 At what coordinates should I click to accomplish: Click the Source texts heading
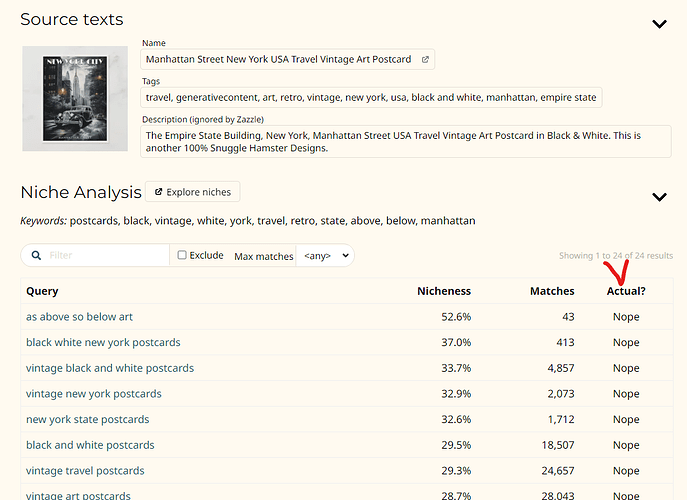[x=72, y=19]
